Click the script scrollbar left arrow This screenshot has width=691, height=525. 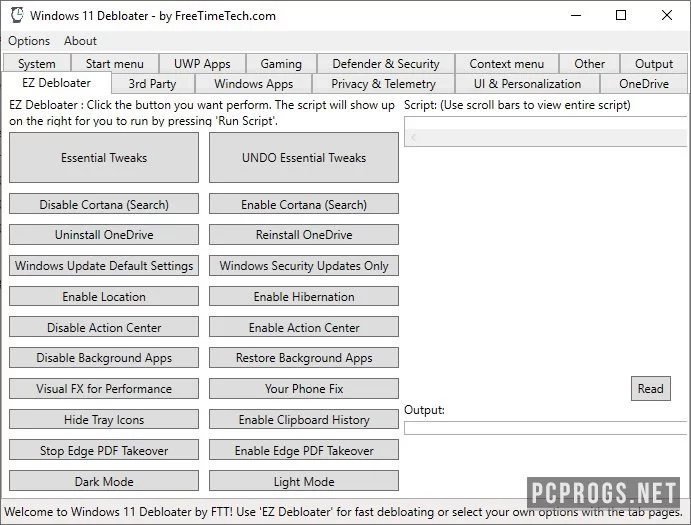[413, 138]
